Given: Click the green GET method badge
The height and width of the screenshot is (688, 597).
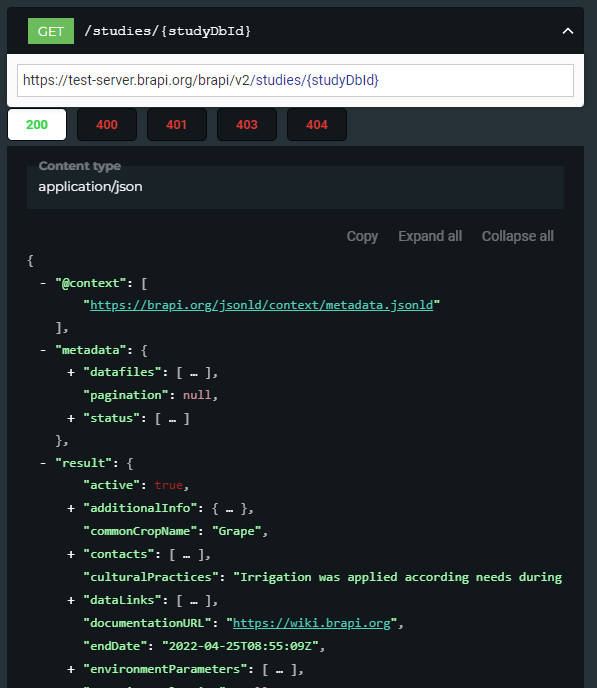Looking at the screenshot, I should click(51, 31).
